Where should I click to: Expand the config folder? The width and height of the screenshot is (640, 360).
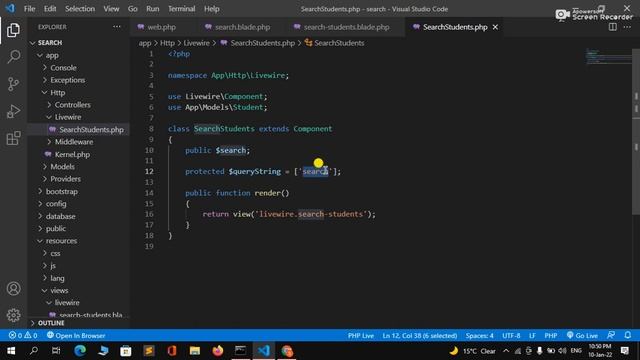tap(56, 204)
